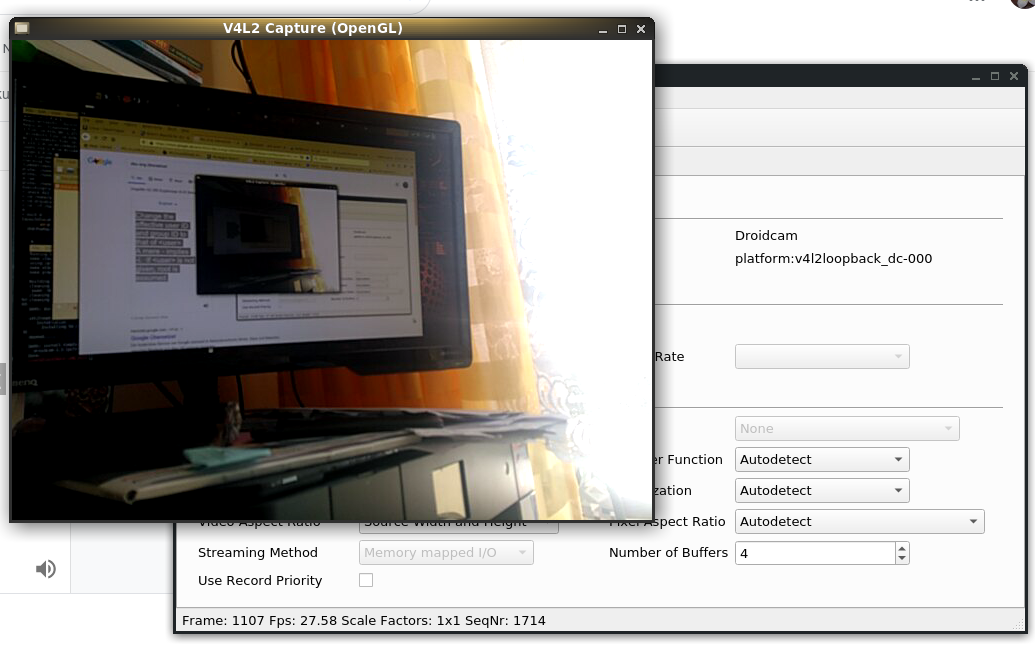Close the settings window behind the capture
Viewport: 1035px width, 652px height.
pyautogui.click(x=1014, y=77)
